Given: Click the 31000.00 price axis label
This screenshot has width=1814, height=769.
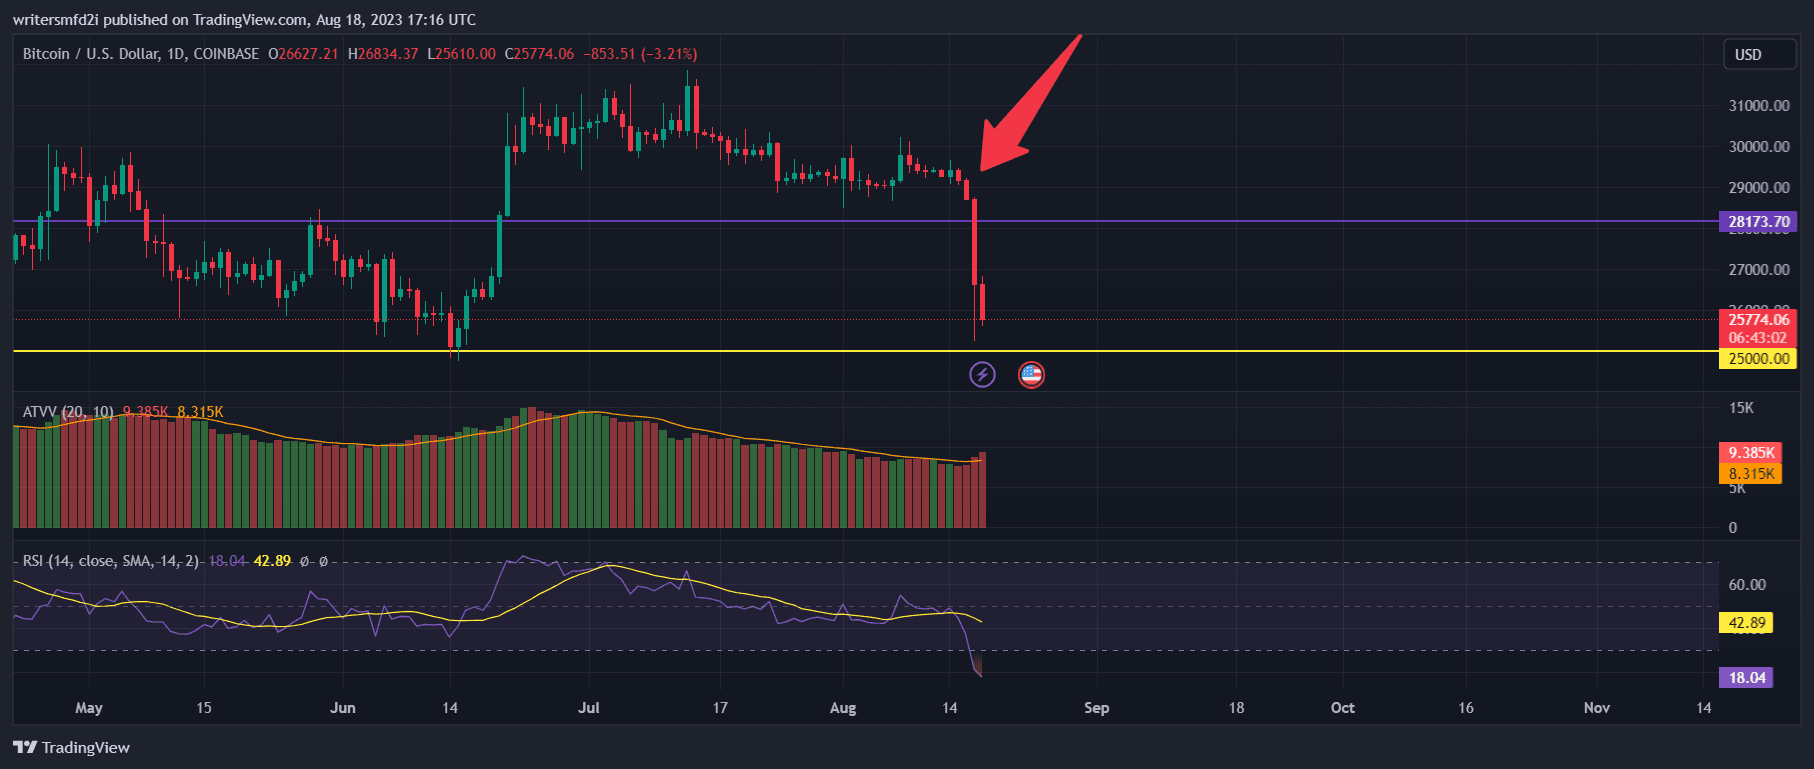Looking at the screenshot, I should (x=1758, y=106).
